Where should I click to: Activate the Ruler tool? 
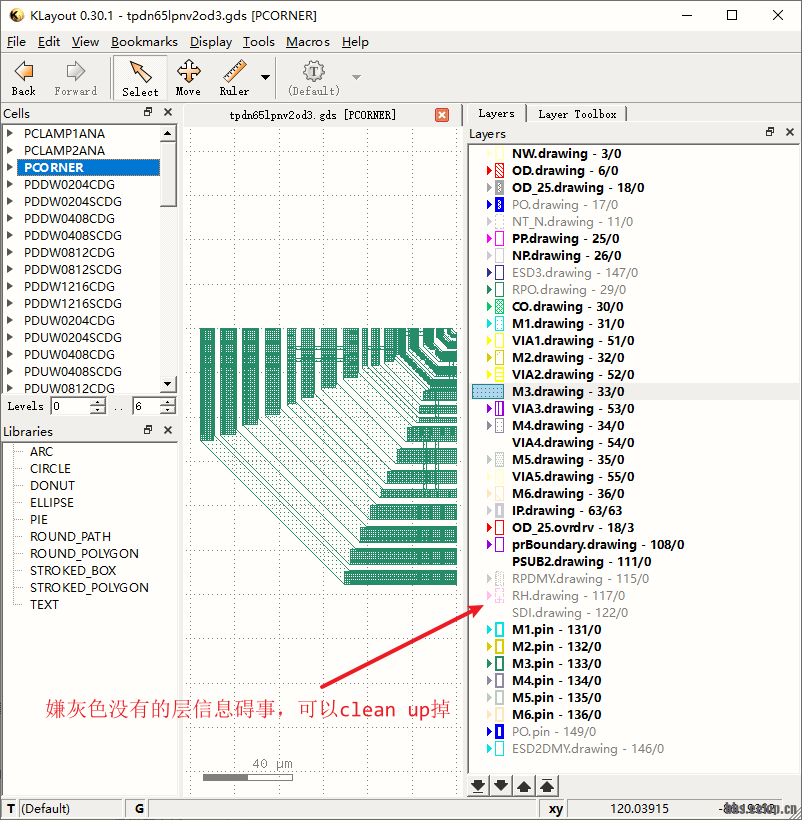[234, 77]
